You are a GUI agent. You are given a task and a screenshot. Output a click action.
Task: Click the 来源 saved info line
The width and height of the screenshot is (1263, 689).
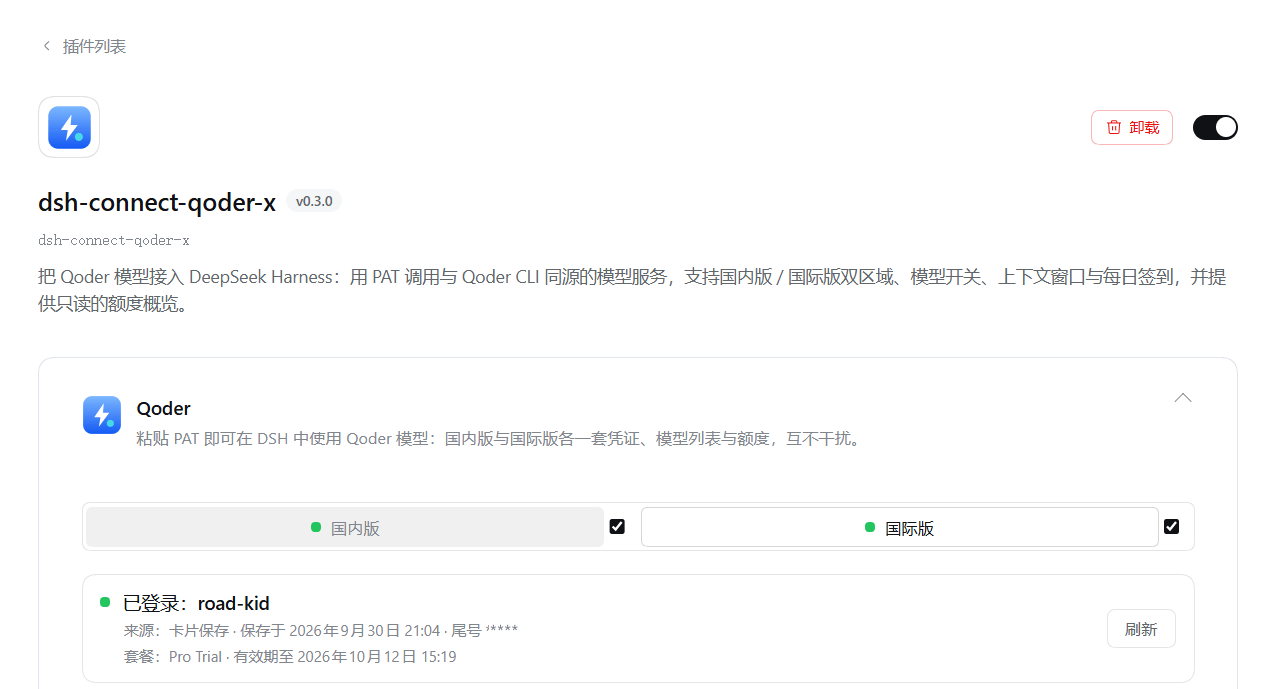point(321,630)
